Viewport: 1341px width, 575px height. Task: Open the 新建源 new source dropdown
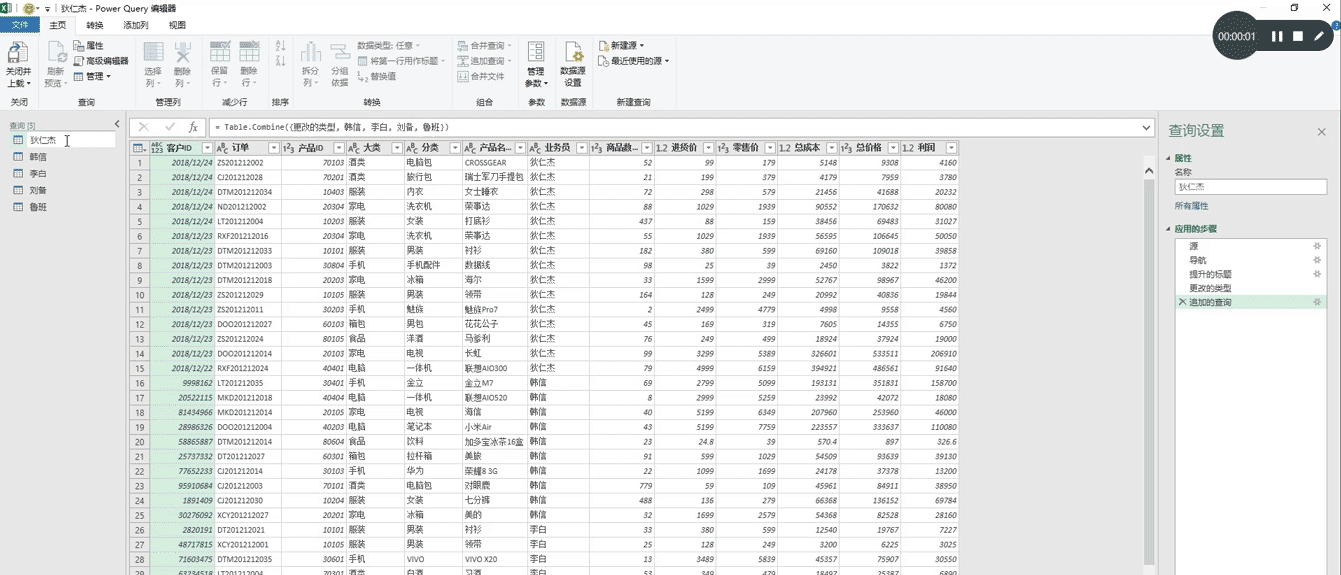[x=621, y=45]
